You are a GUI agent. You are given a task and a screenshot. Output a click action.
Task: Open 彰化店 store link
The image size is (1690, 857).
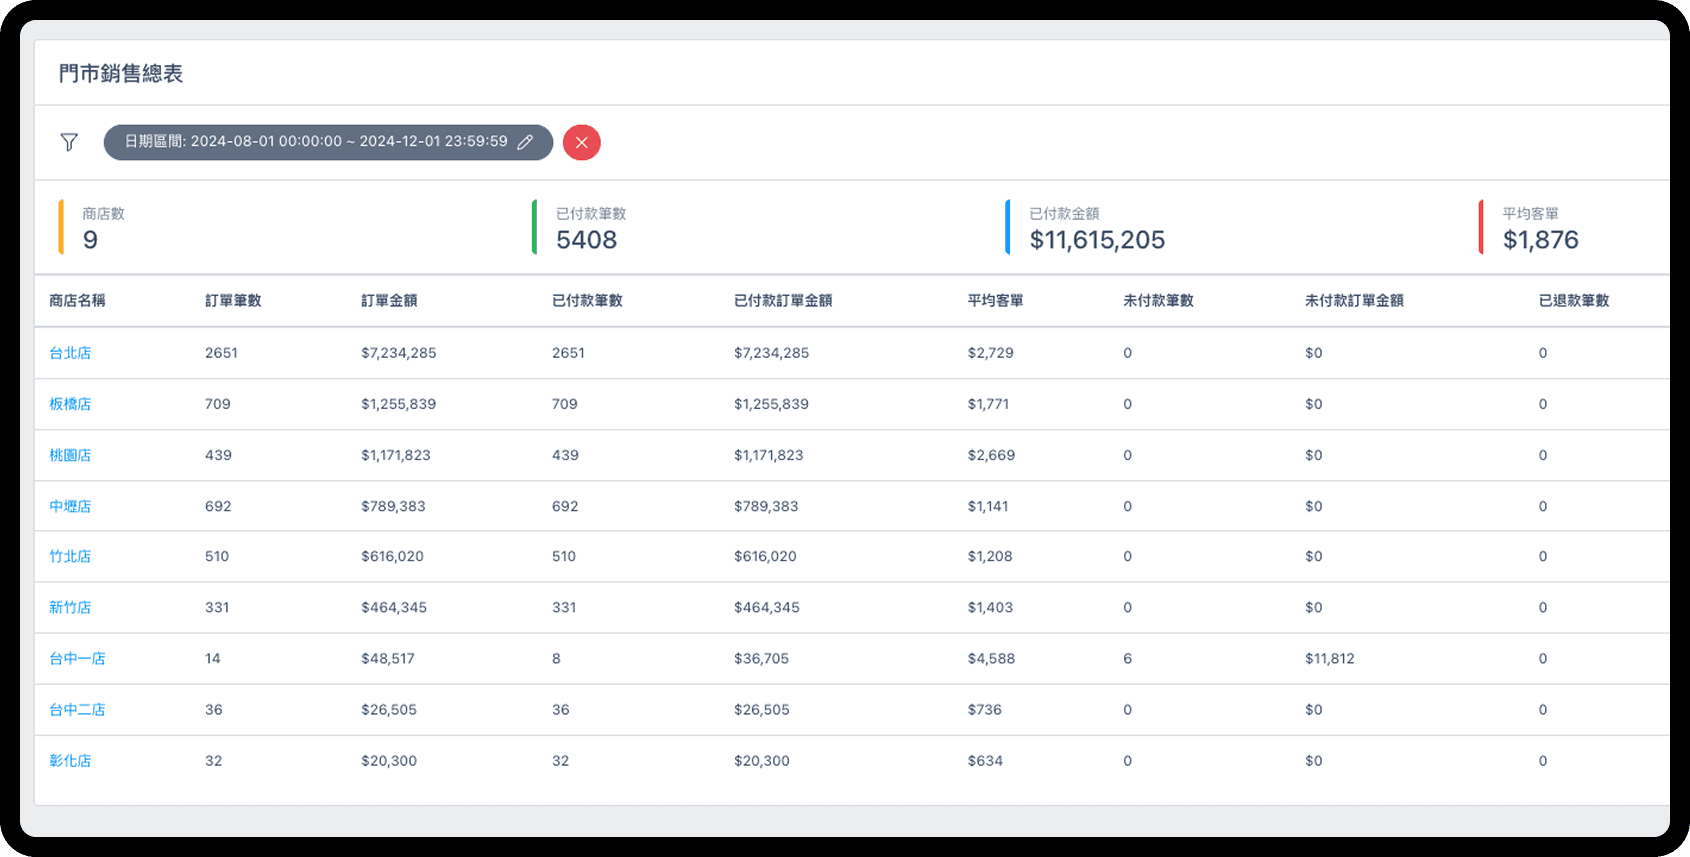click(x=70, y=760)
